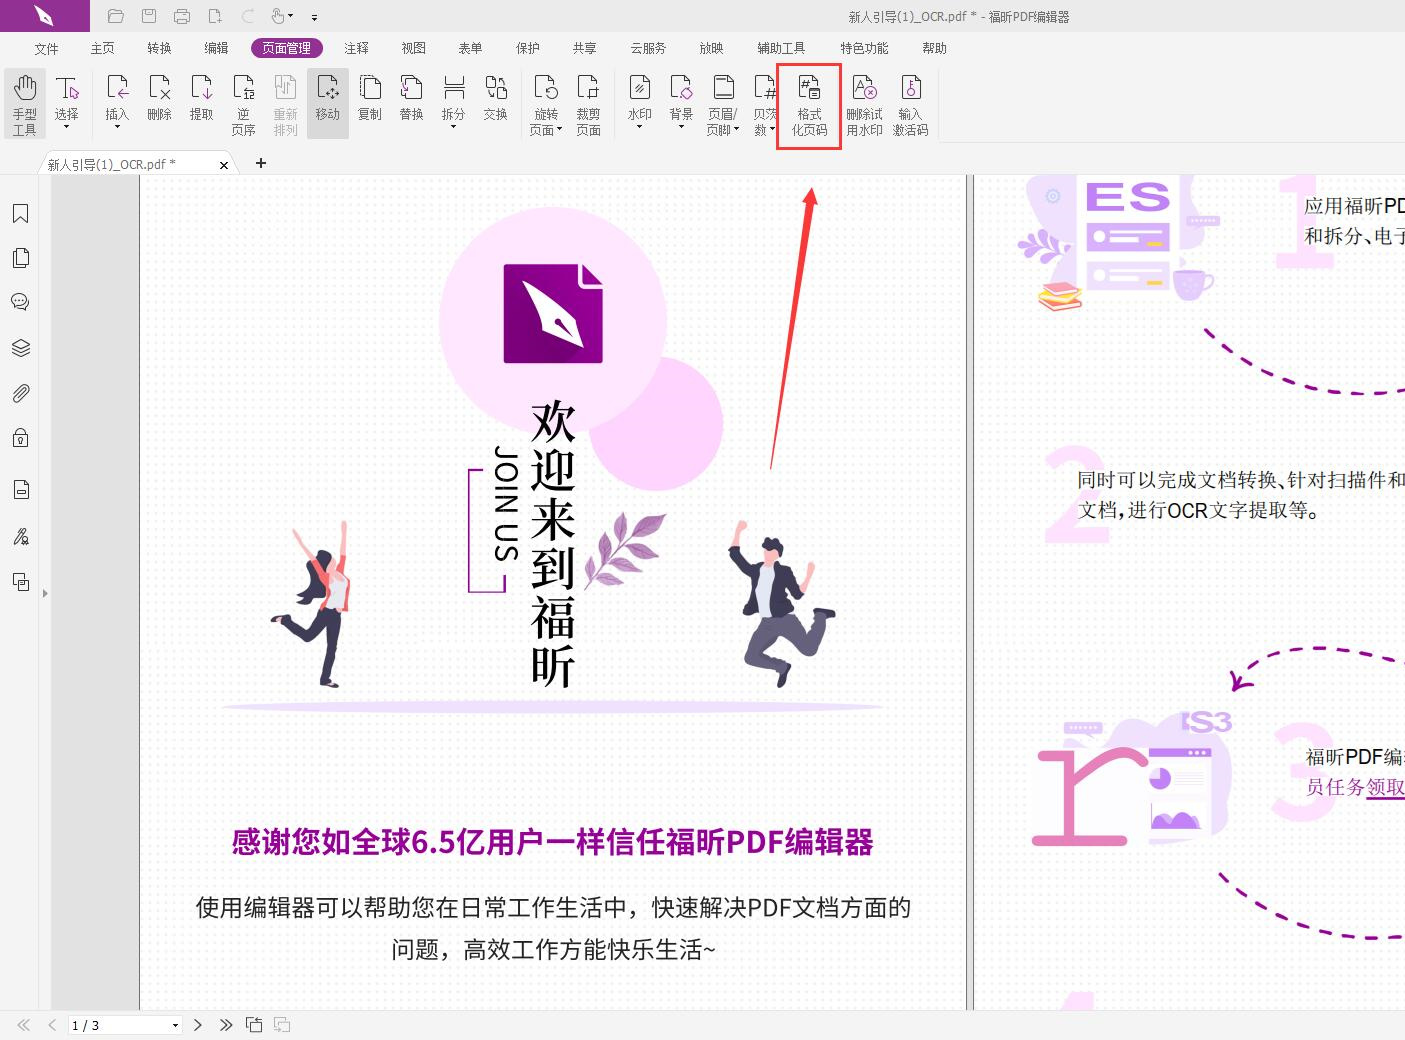Open the 帮助 menu
1405x1040 pixels.
pyautogui.click(x=933, y=47)
